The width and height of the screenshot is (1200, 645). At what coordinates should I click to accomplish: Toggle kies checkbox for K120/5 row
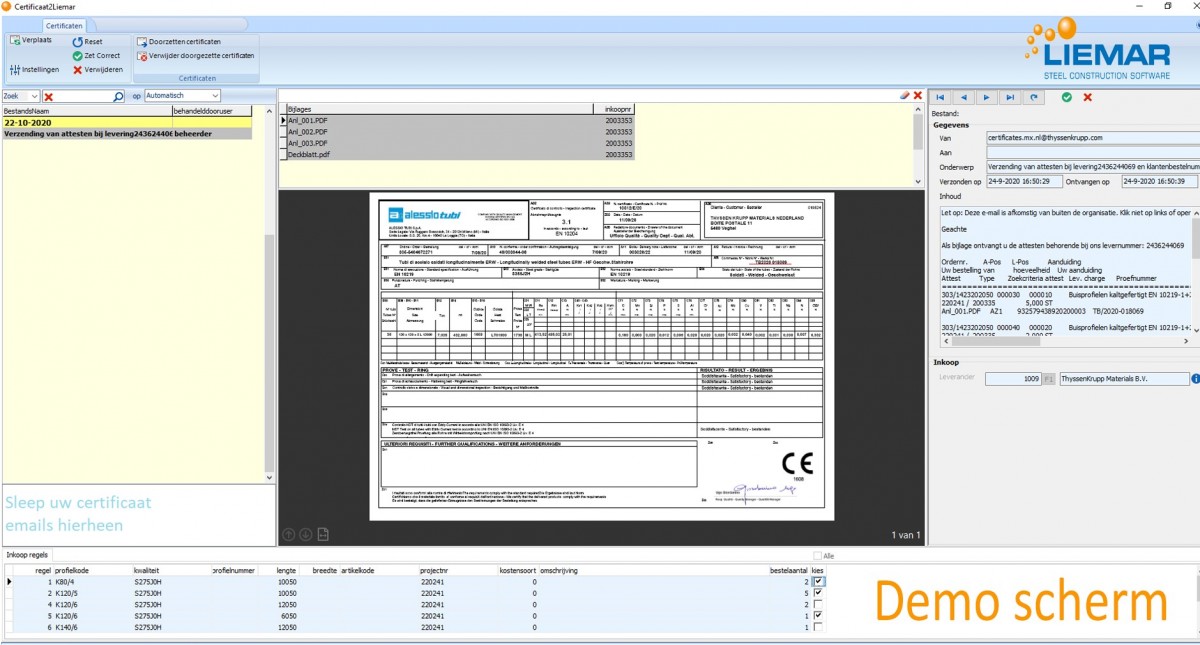click(820, 593)
